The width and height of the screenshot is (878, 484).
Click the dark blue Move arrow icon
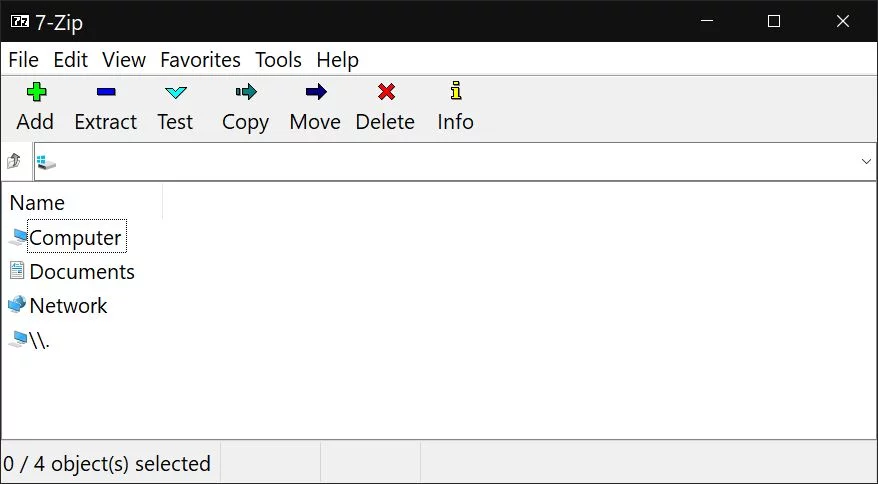316,92
